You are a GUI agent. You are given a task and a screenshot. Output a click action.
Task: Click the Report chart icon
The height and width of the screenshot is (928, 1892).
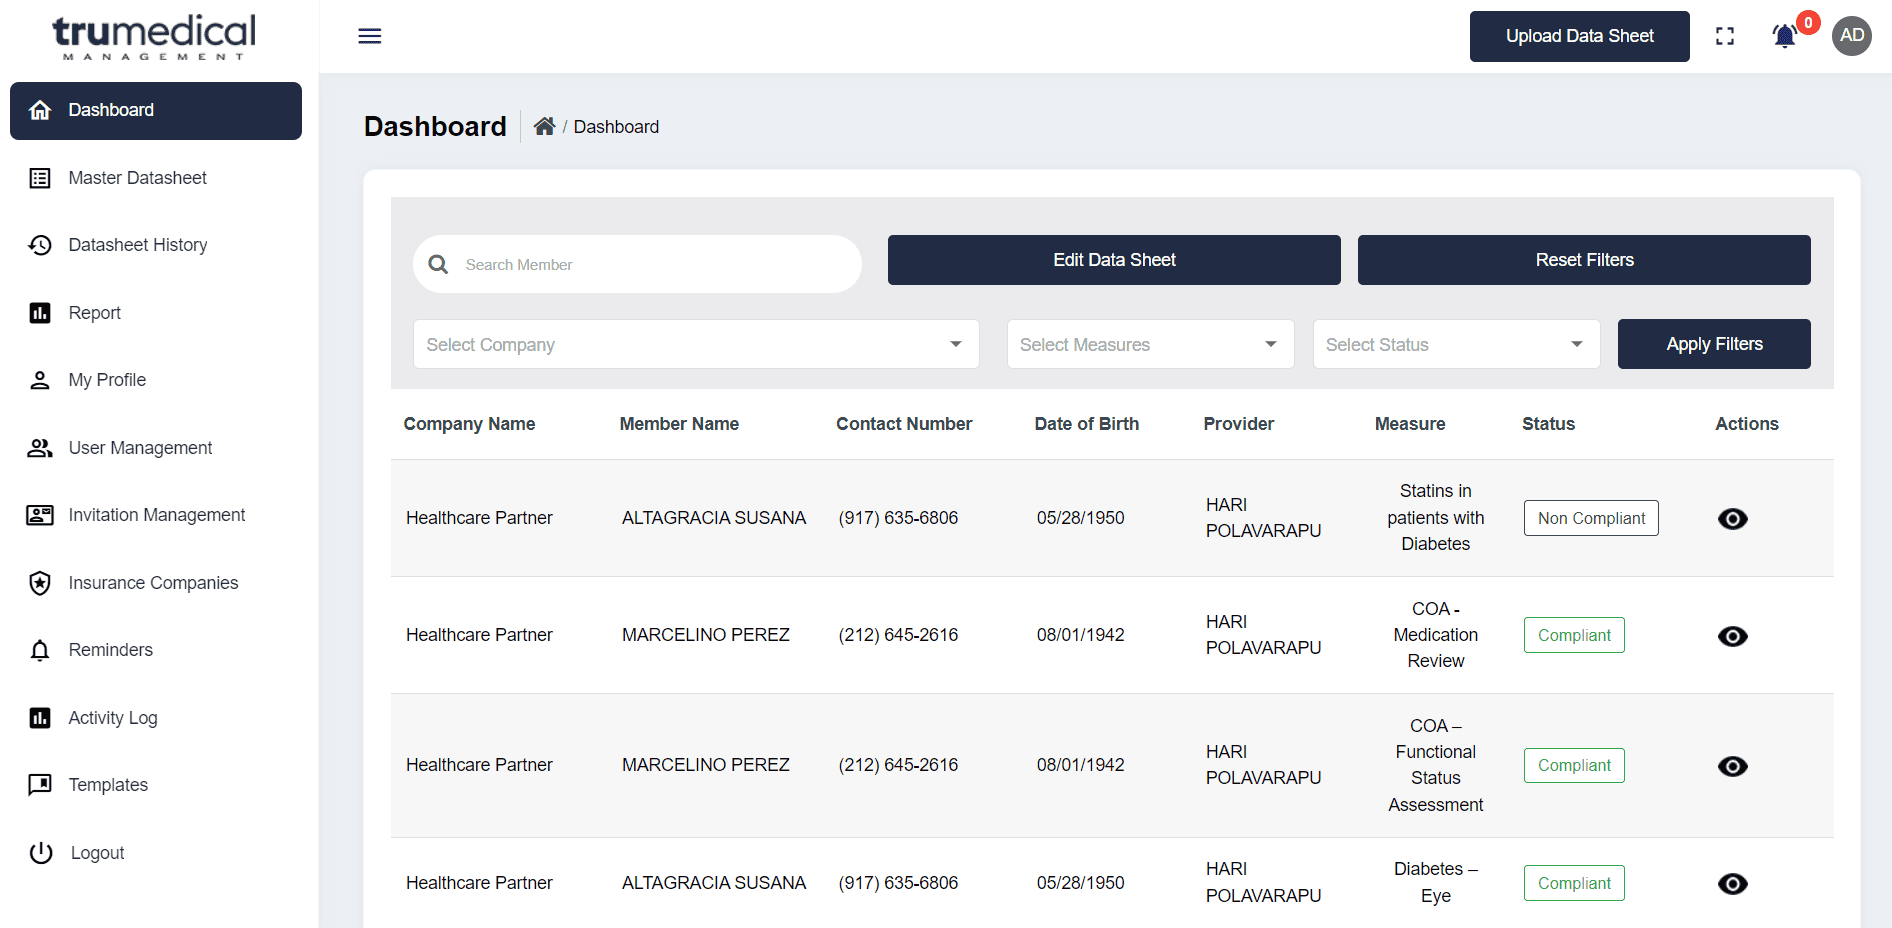[40, 312]
